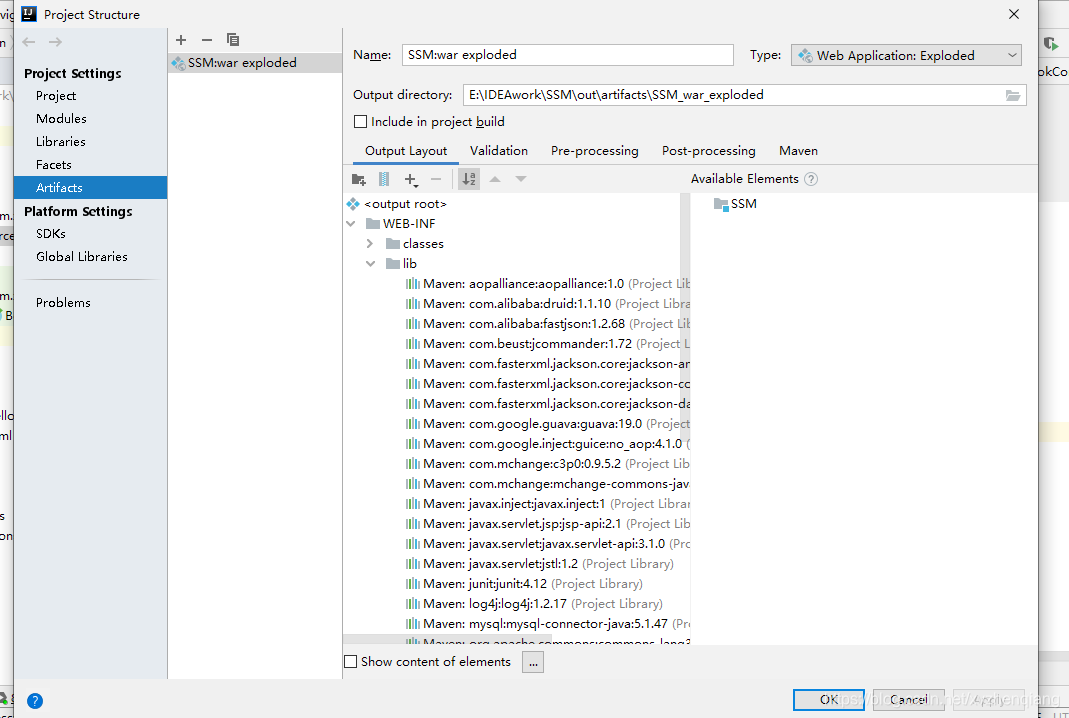Toggle Show content of elements checkbox
The width and height of the screenshot is (1069, 718).
click(x=350, y=662)
